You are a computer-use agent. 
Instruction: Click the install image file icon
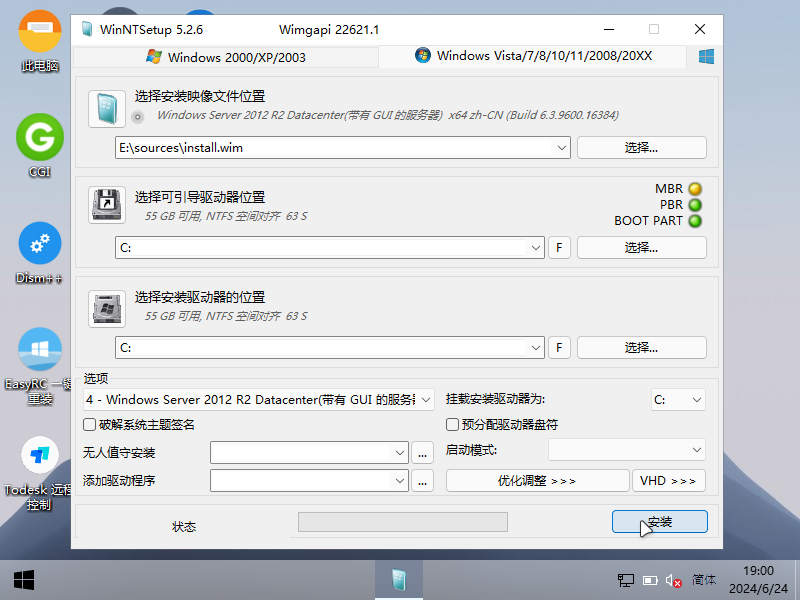(x=107, y=109)
